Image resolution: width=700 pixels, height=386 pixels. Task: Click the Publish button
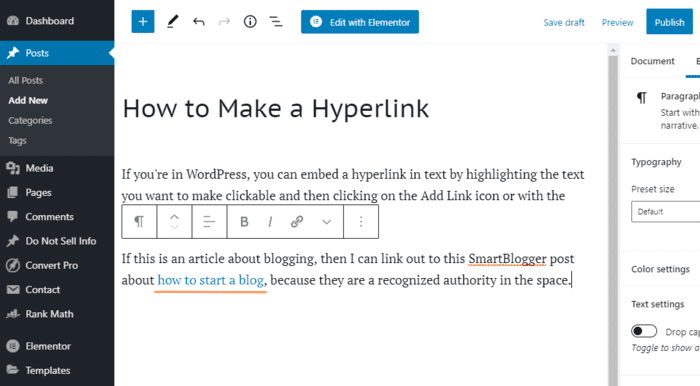click(x=669, y=22)
